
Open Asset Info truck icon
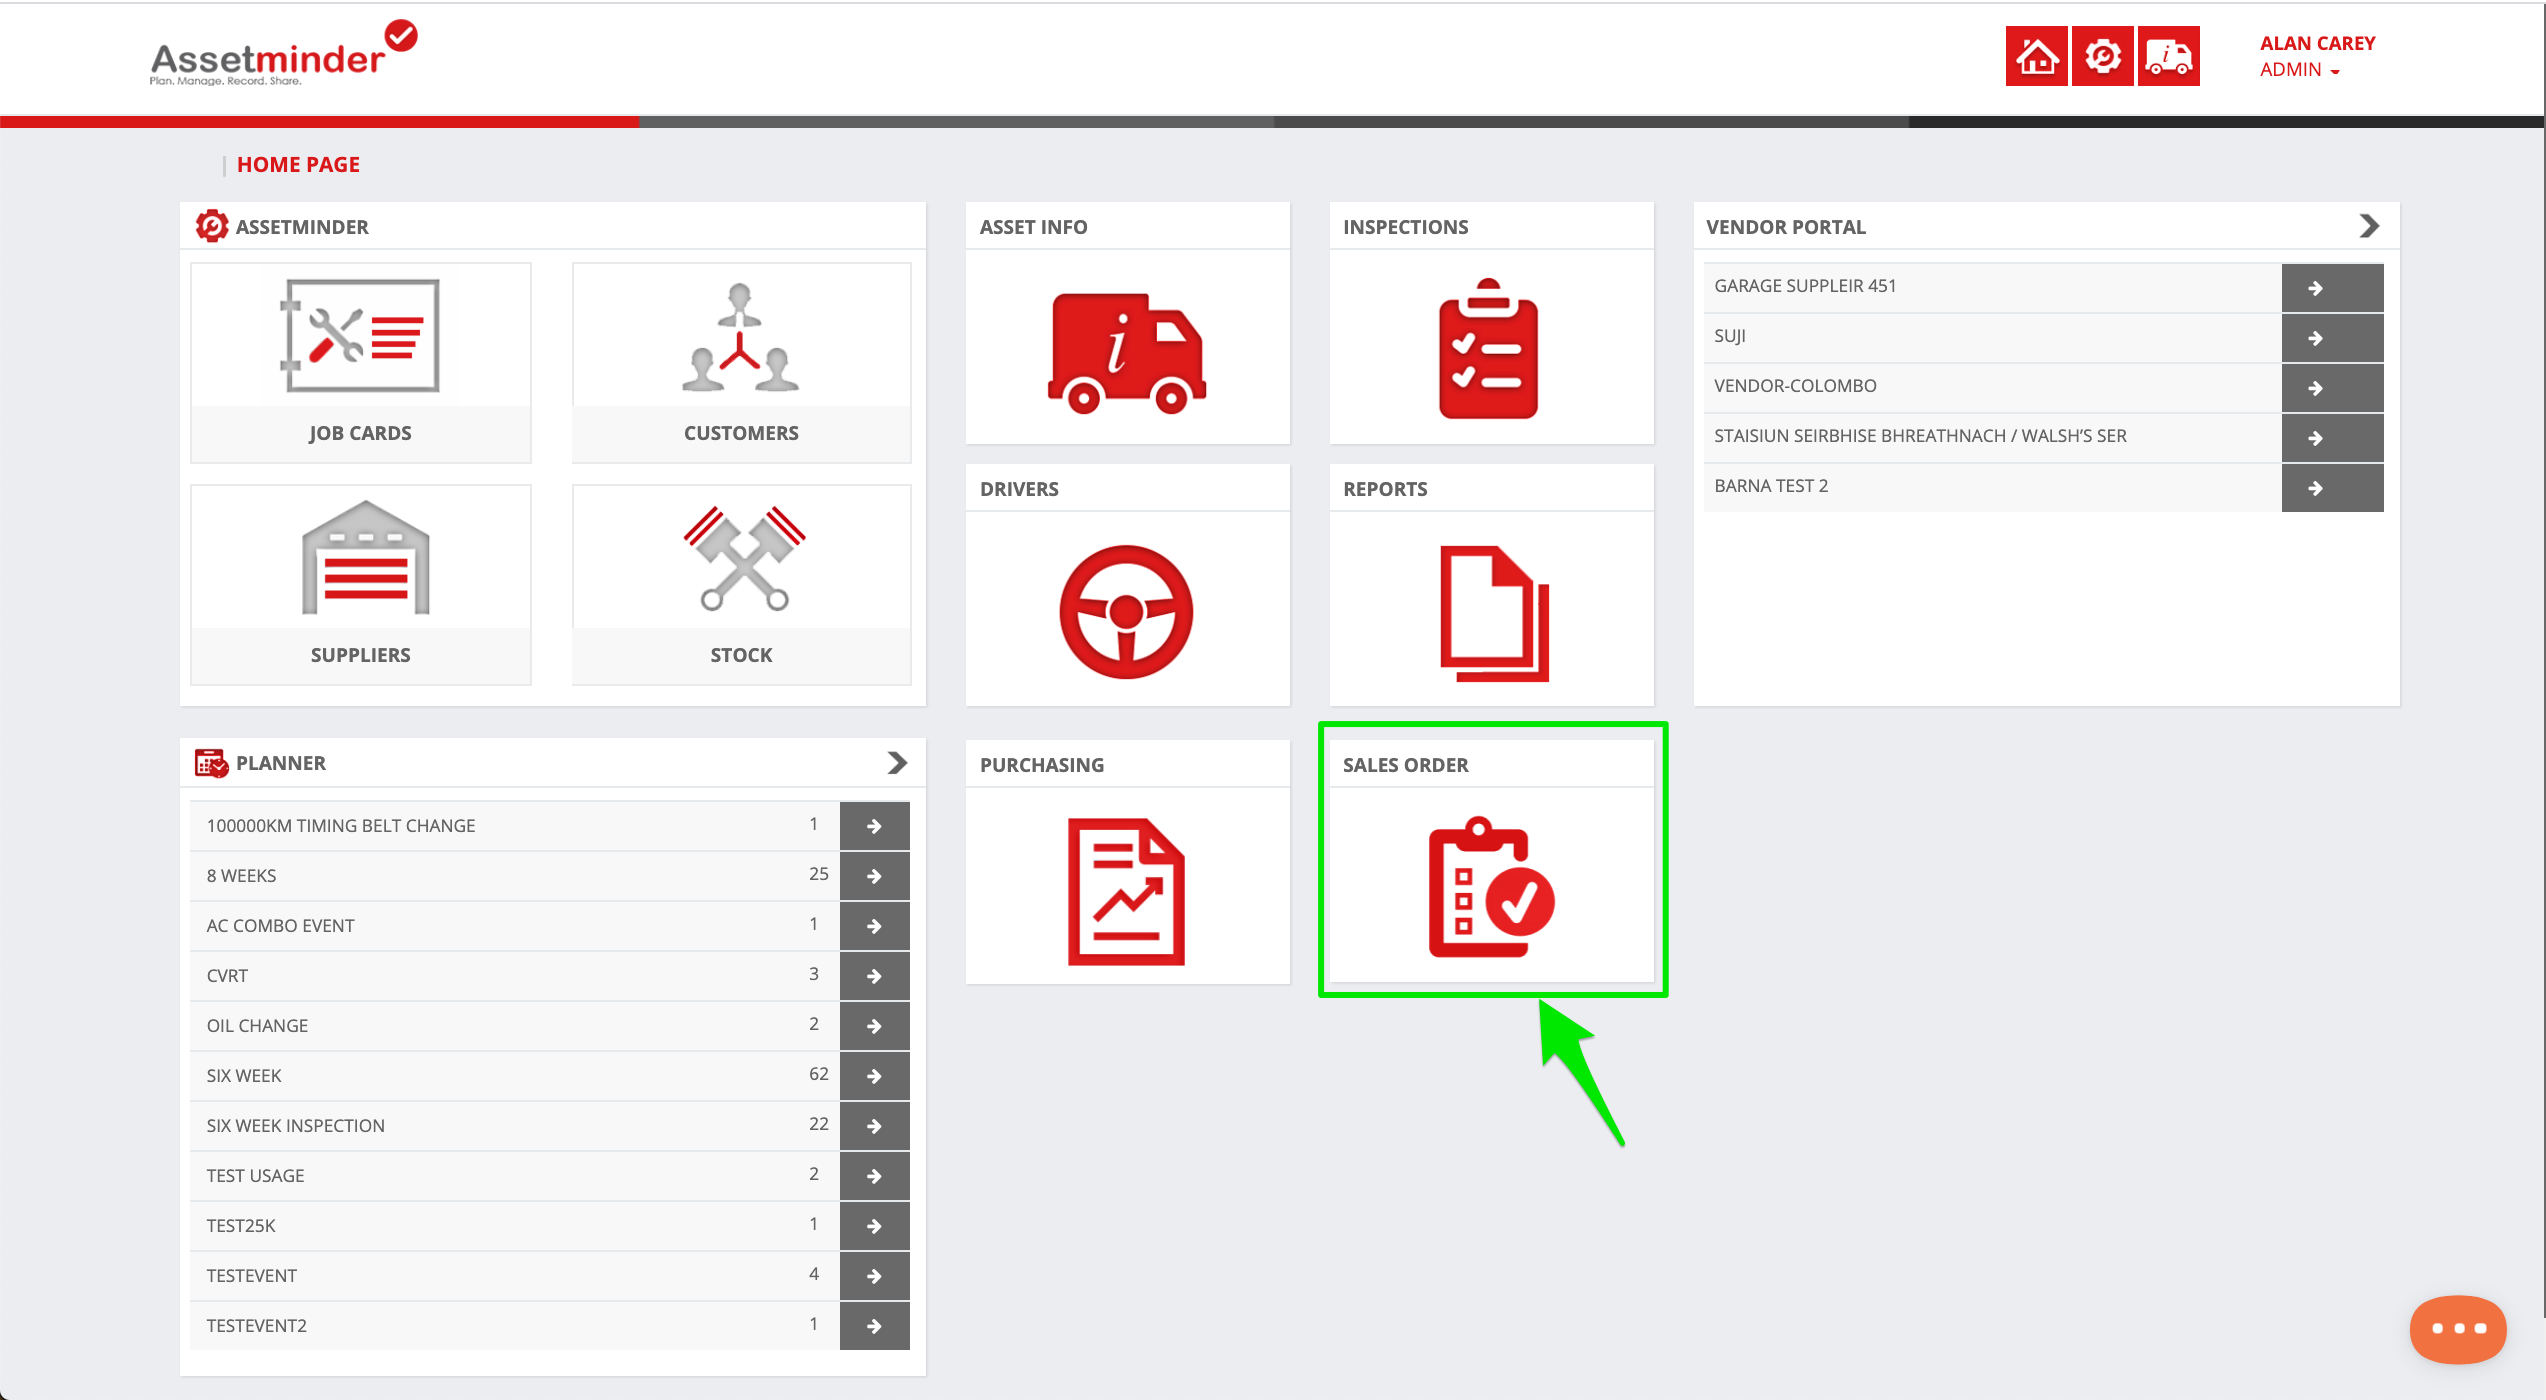pyautogui.click(x=1126, y=352)
